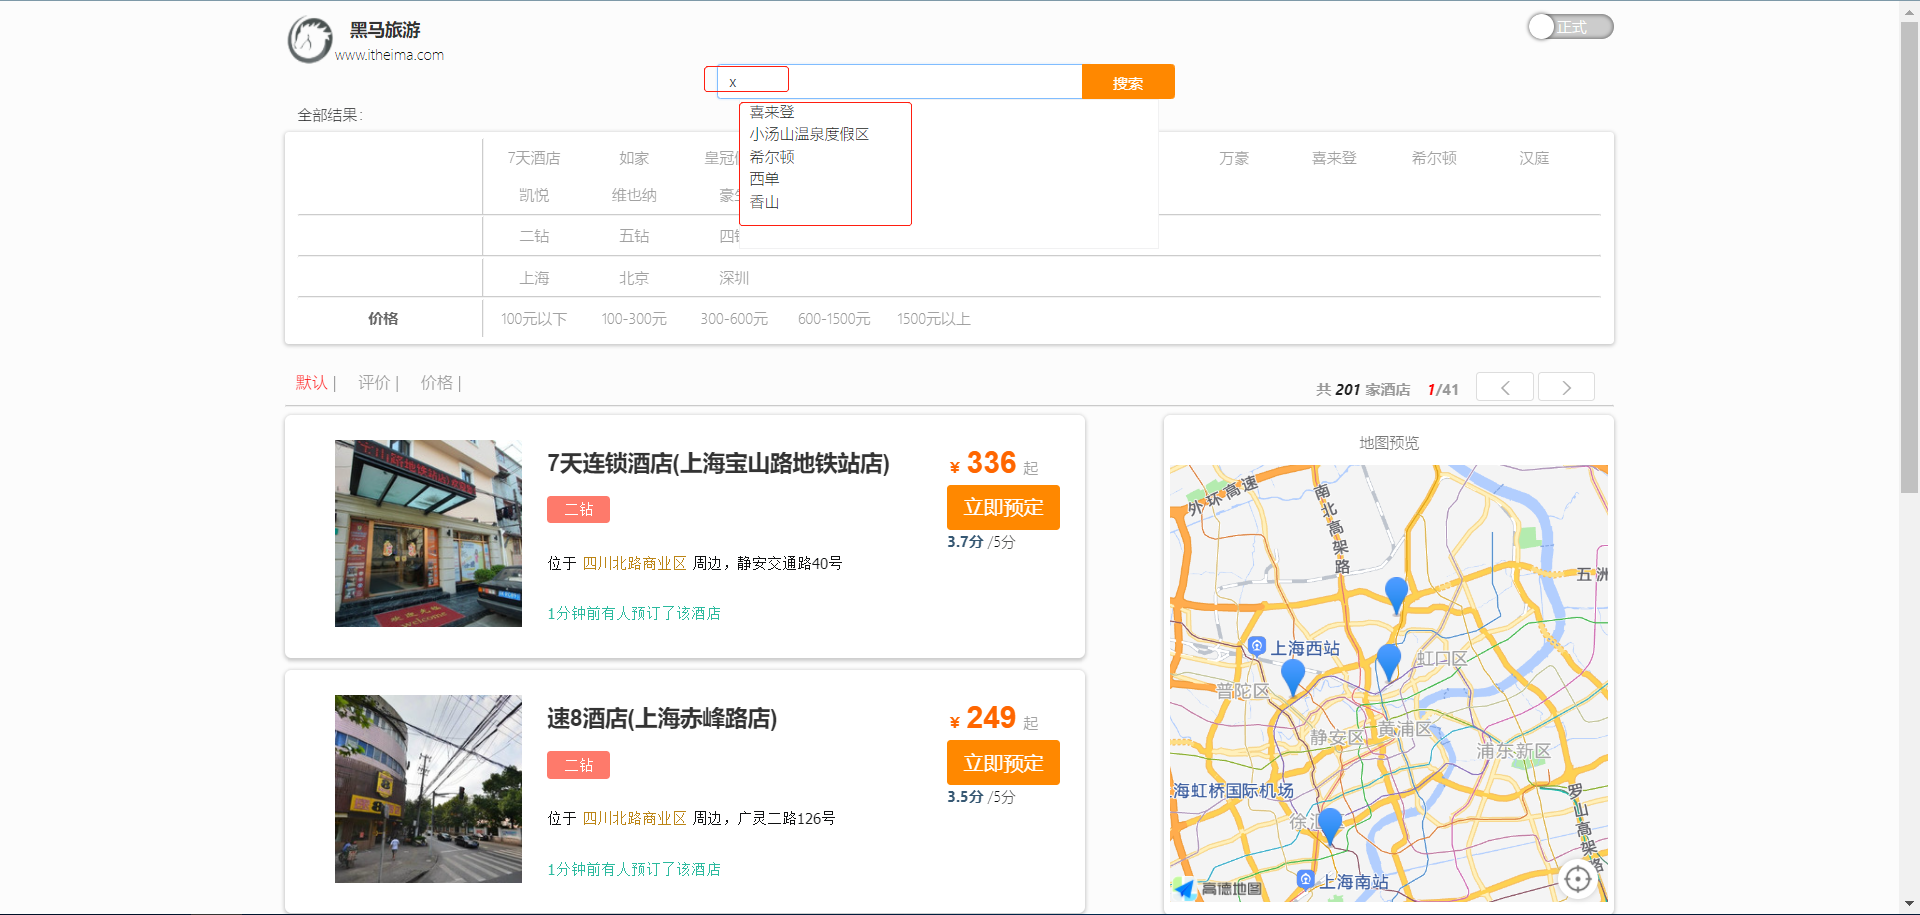Filter by 如家 brand

click(634, 158)
